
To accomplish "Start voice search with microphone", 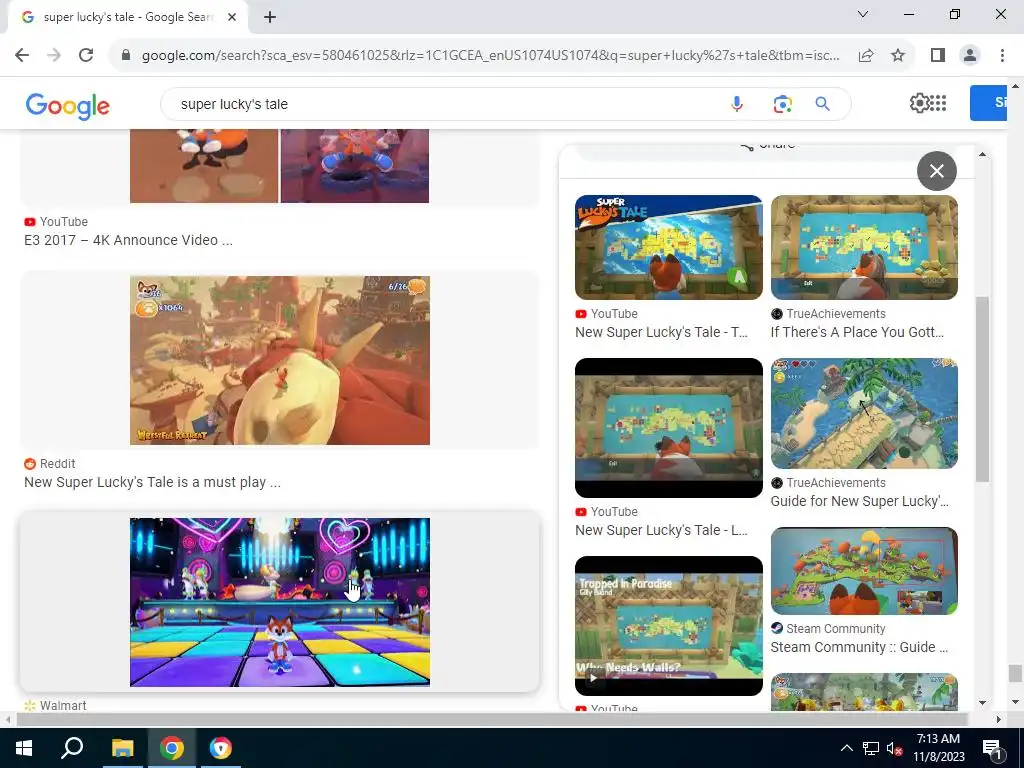I will tap(737, 104).
